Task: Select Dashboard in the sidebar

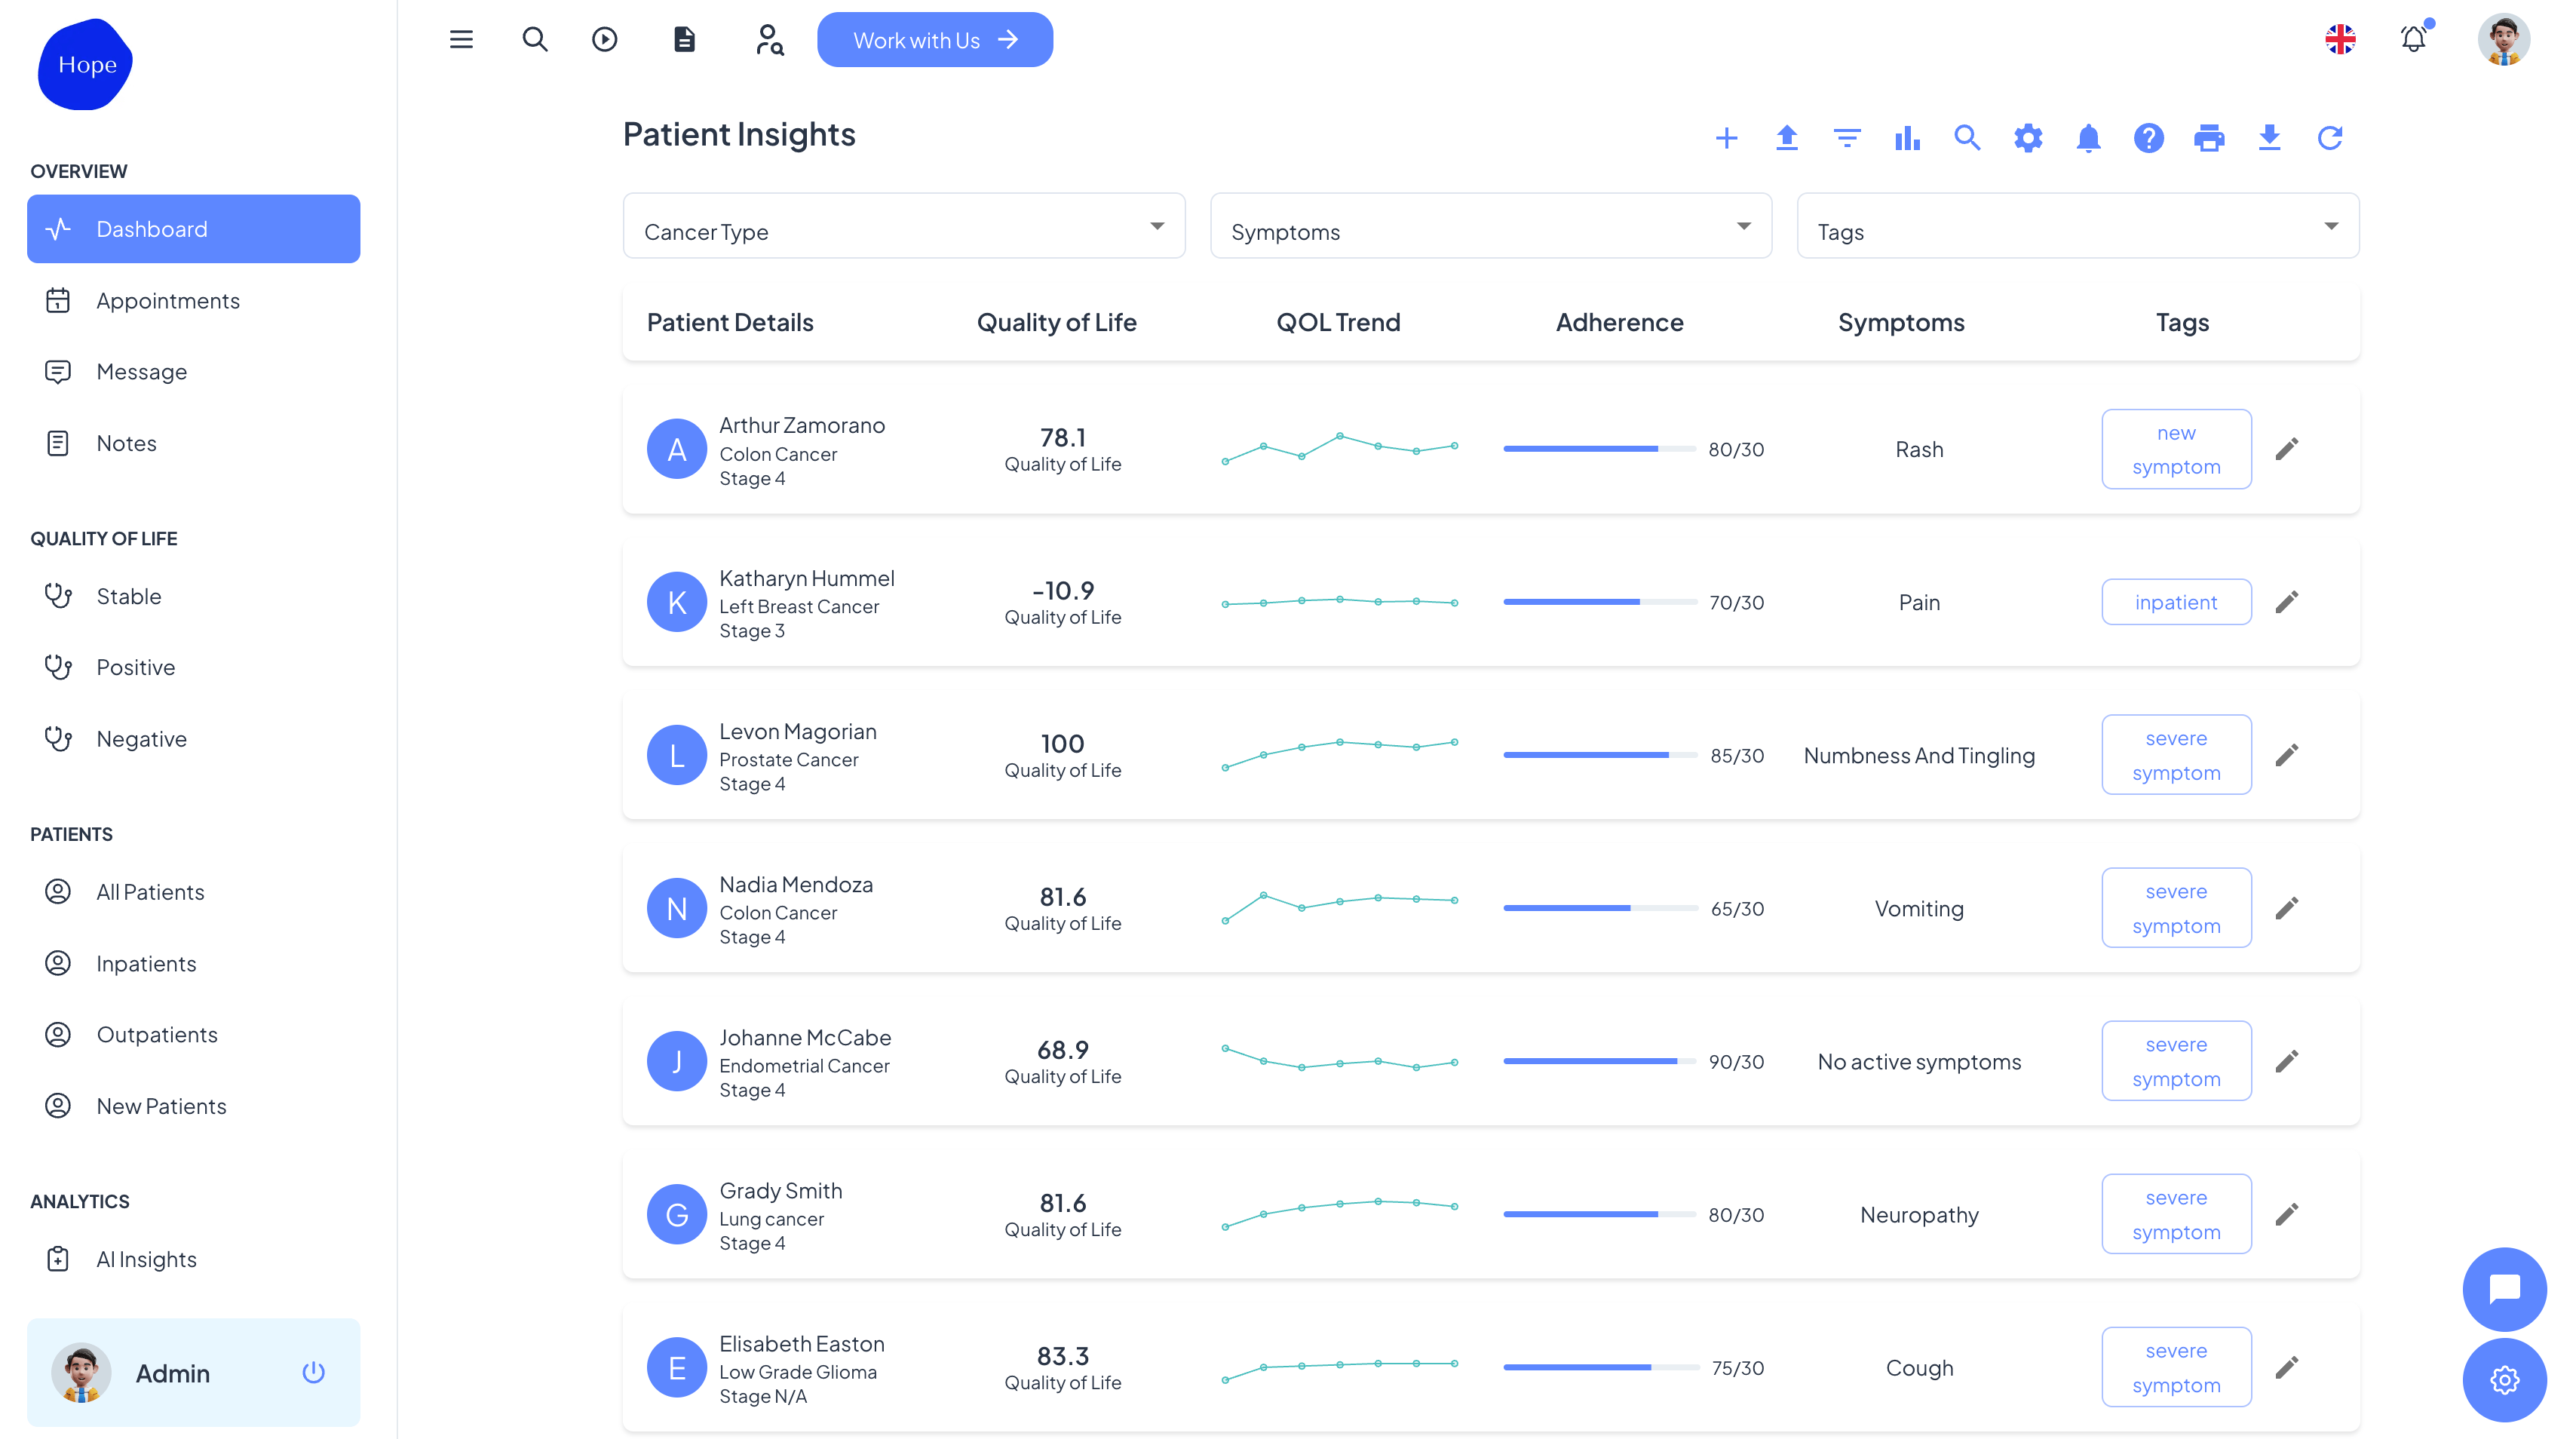Action: (x=193, y=229)
